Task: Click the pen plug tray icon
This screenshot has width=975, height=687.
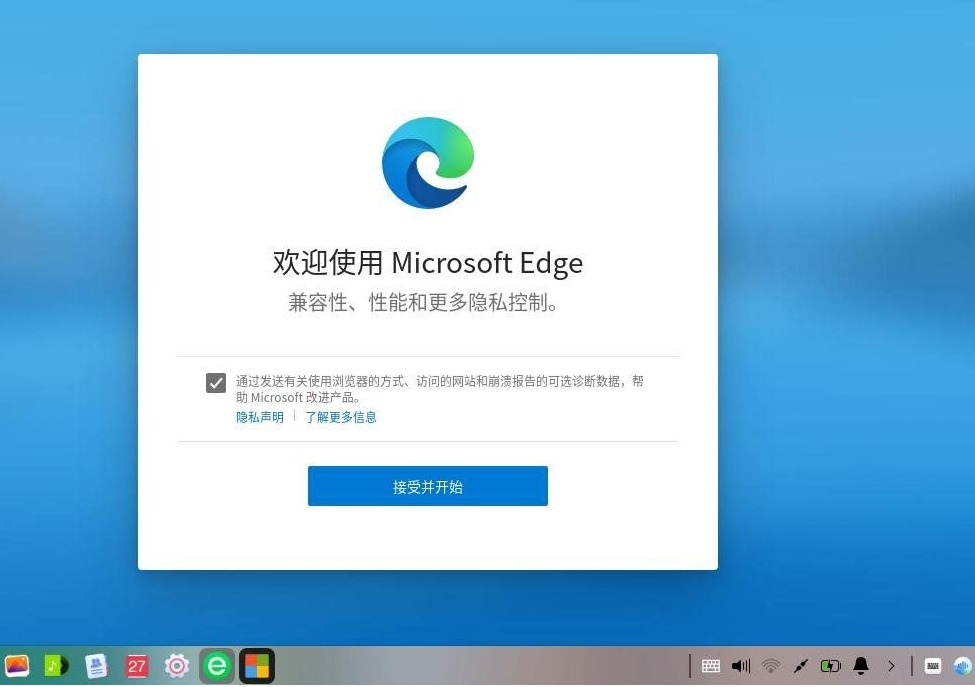Action: point(801,666)
